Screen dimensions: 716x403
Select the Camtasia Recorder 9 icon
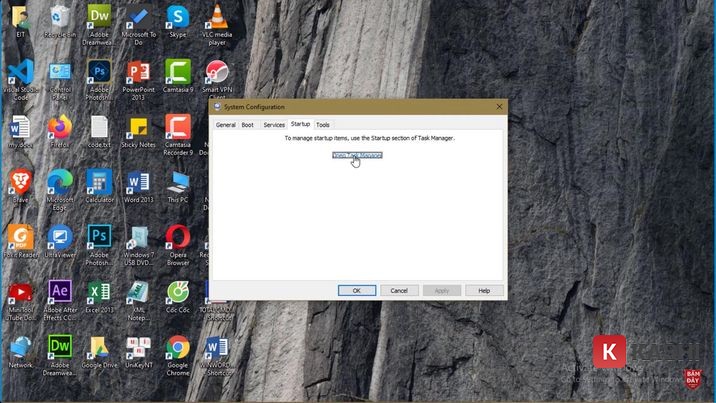178,135
